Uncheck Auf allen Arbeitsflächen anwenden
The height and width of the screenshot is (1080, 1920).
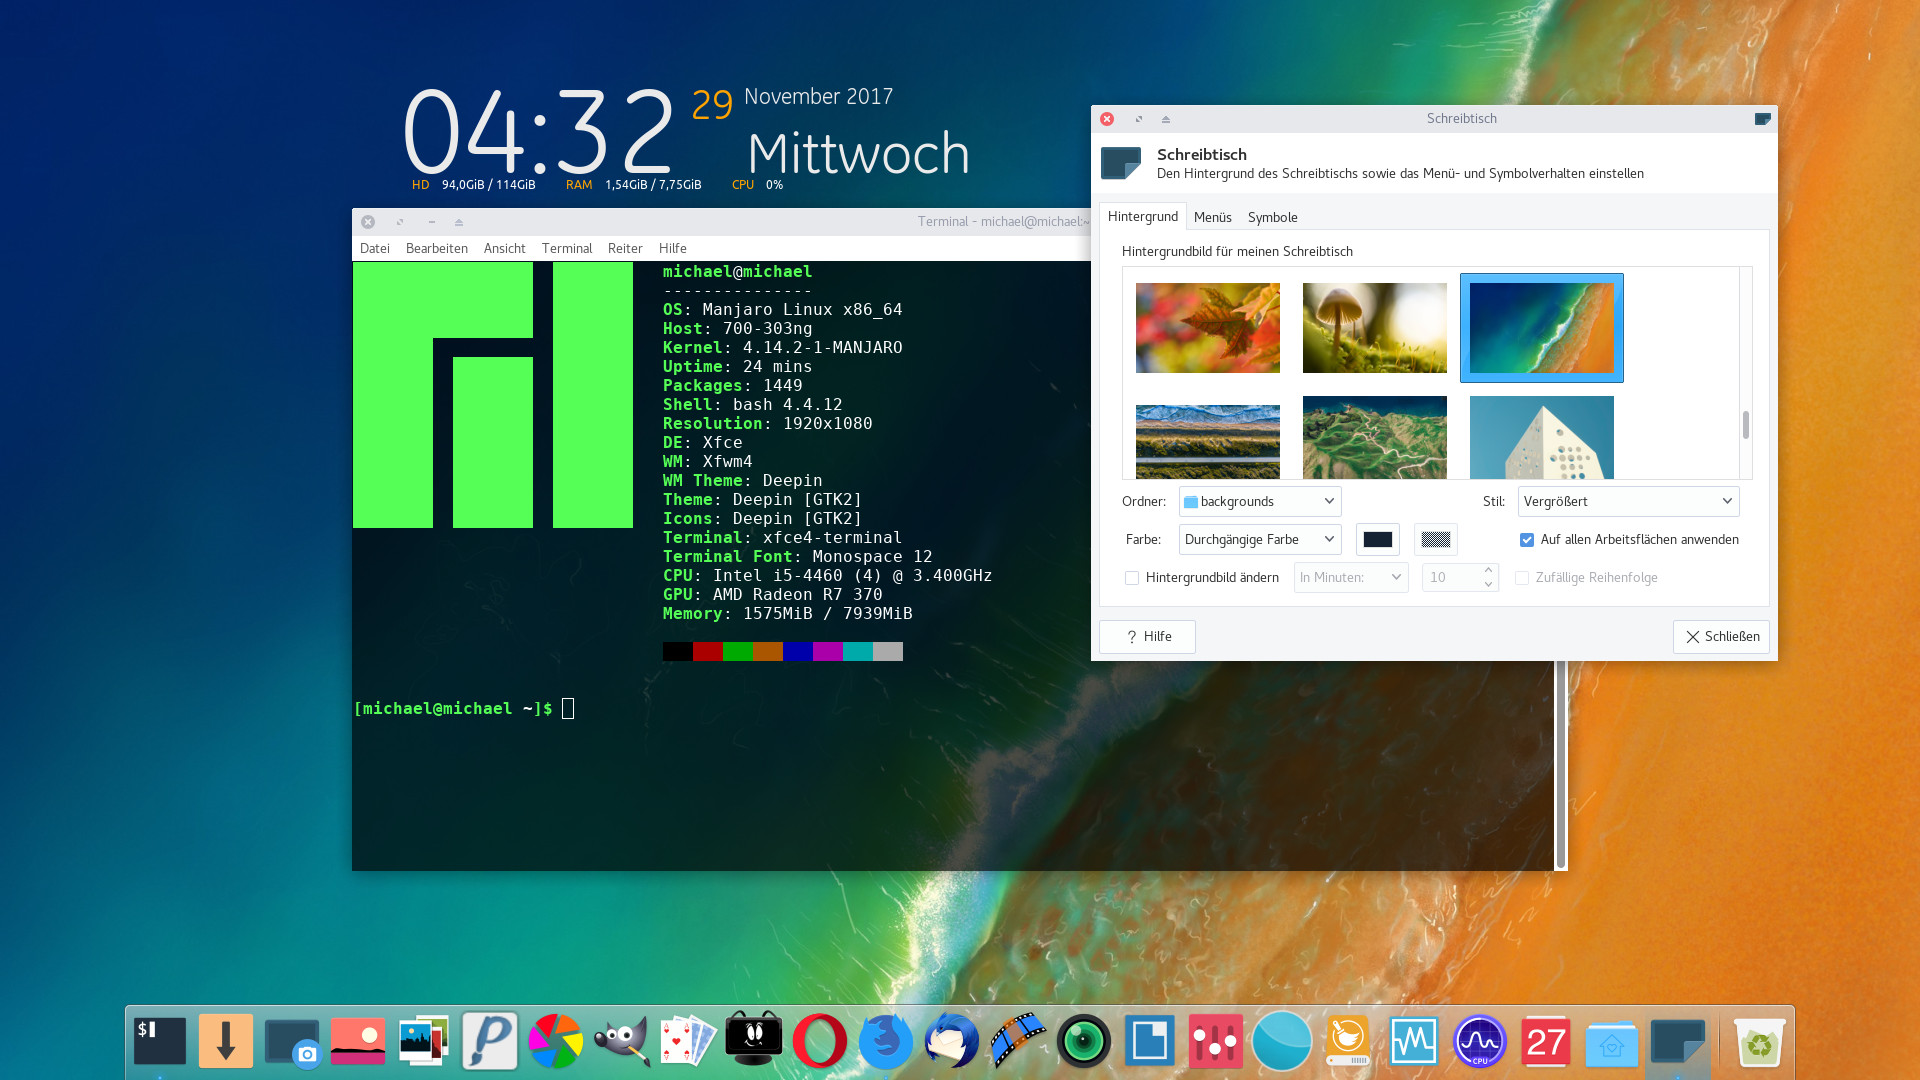(x=1527, y=540)
